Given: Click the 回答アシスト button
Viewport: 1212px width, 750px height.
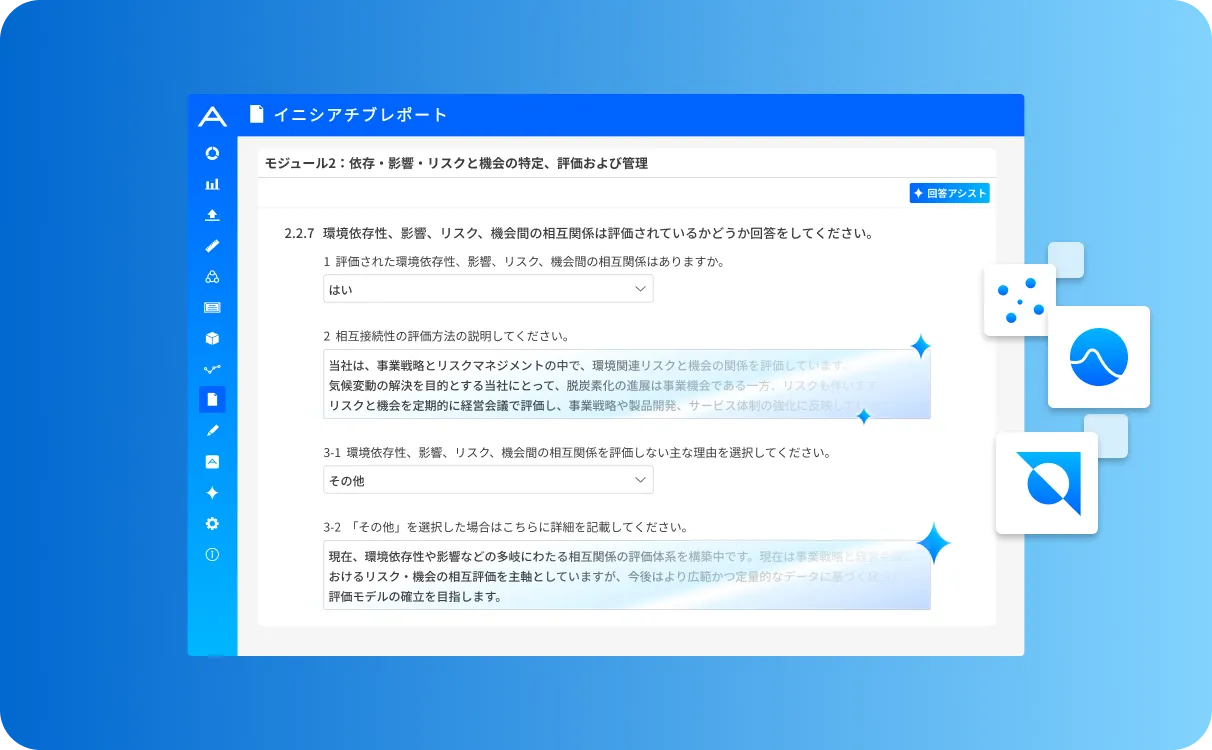Looking at the screenshot, I should [949, 193].
